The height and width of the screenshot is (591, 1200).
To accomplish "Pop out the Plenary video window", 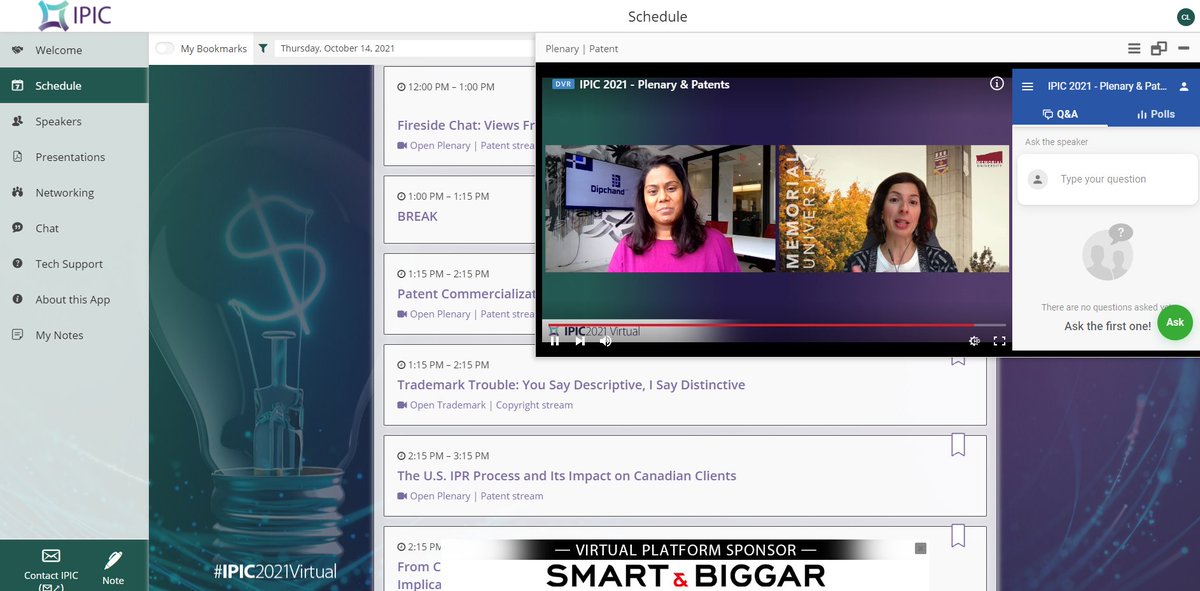I will (x=1159, y=48).
